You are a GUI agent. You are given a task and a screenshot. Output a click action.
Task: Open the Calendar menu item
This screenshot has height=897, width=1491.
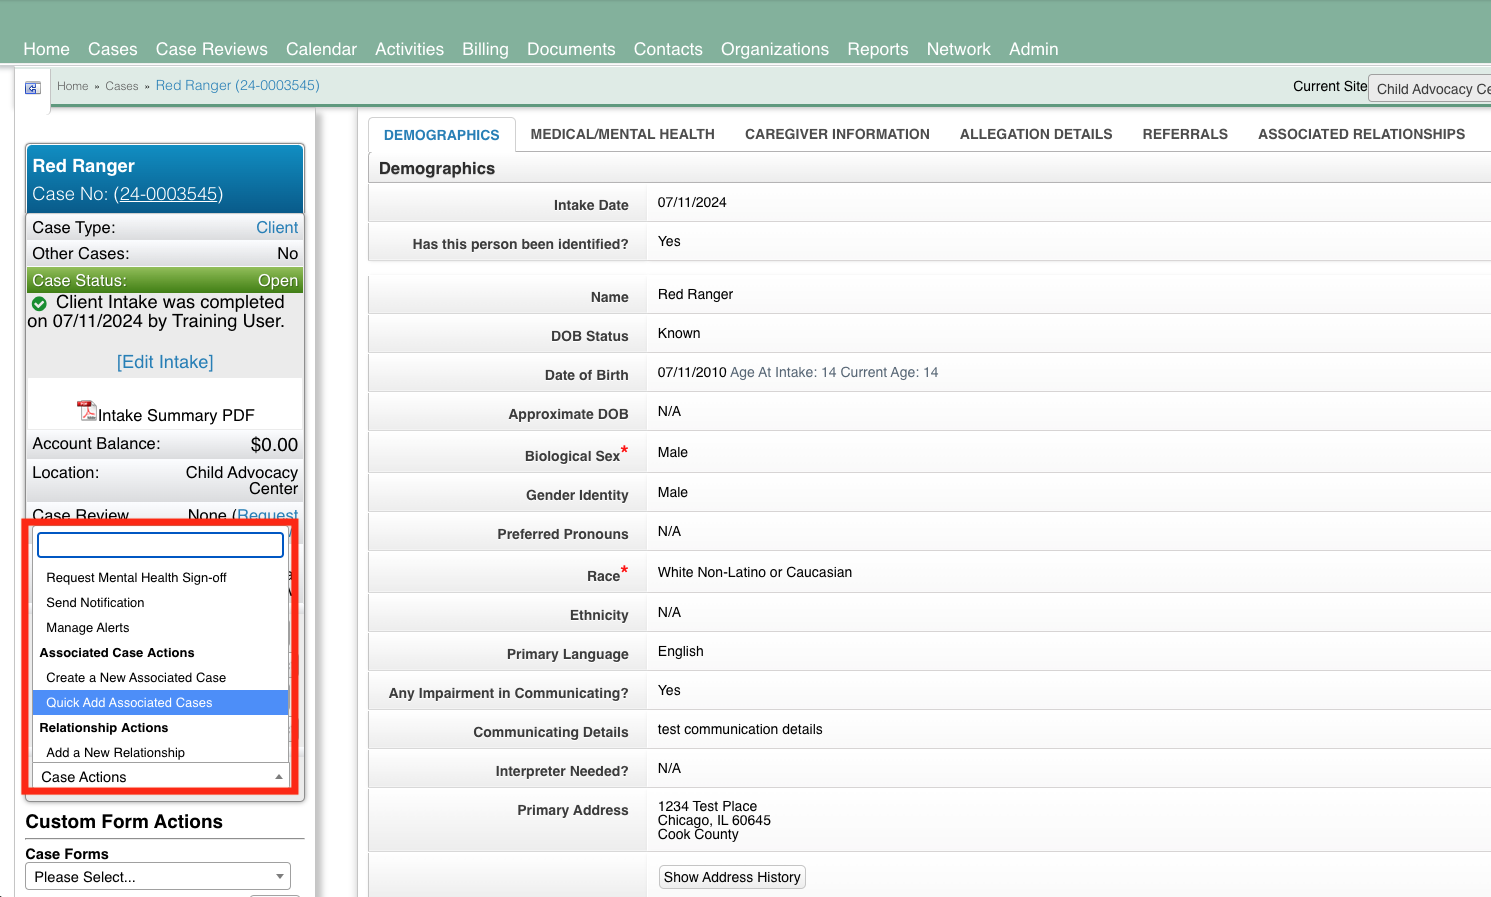[x=321, y=49]
